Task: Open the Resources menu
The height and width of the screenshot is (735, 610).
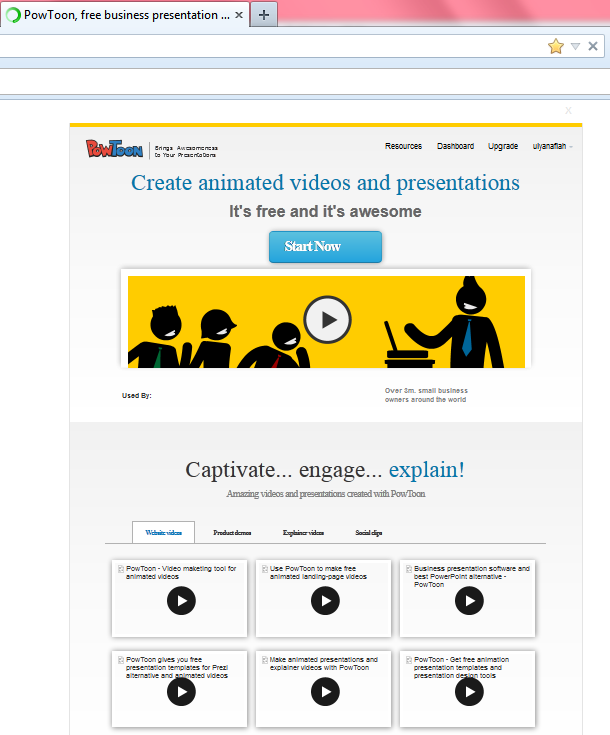Action: click(403, 146)
